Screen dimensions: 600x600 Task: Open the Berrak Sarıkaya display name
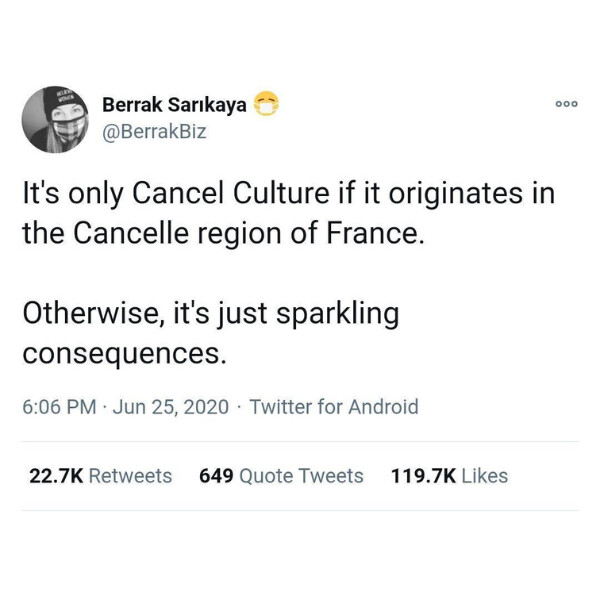tap(174, 105)
